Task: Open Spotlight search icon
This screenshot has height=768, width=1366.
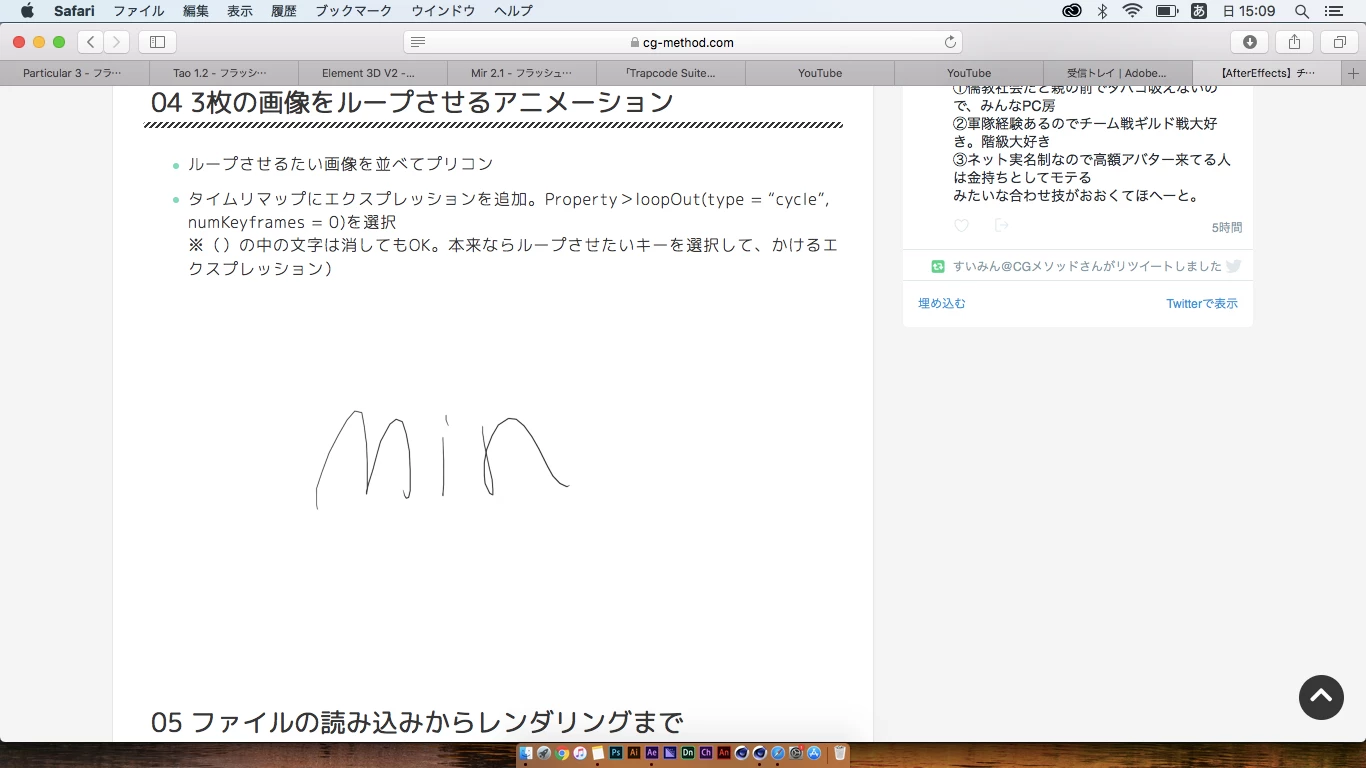Action: tap(1302, 11)
